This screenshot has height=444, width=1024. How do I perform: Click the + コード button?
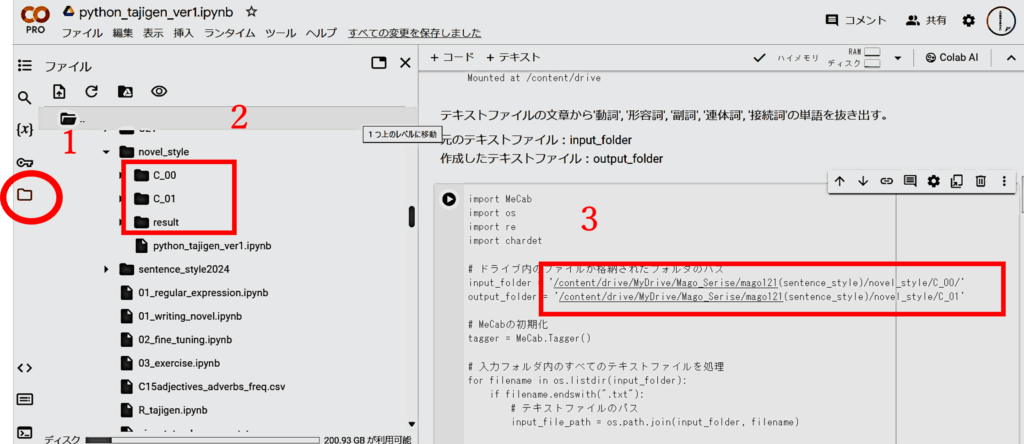452,58
